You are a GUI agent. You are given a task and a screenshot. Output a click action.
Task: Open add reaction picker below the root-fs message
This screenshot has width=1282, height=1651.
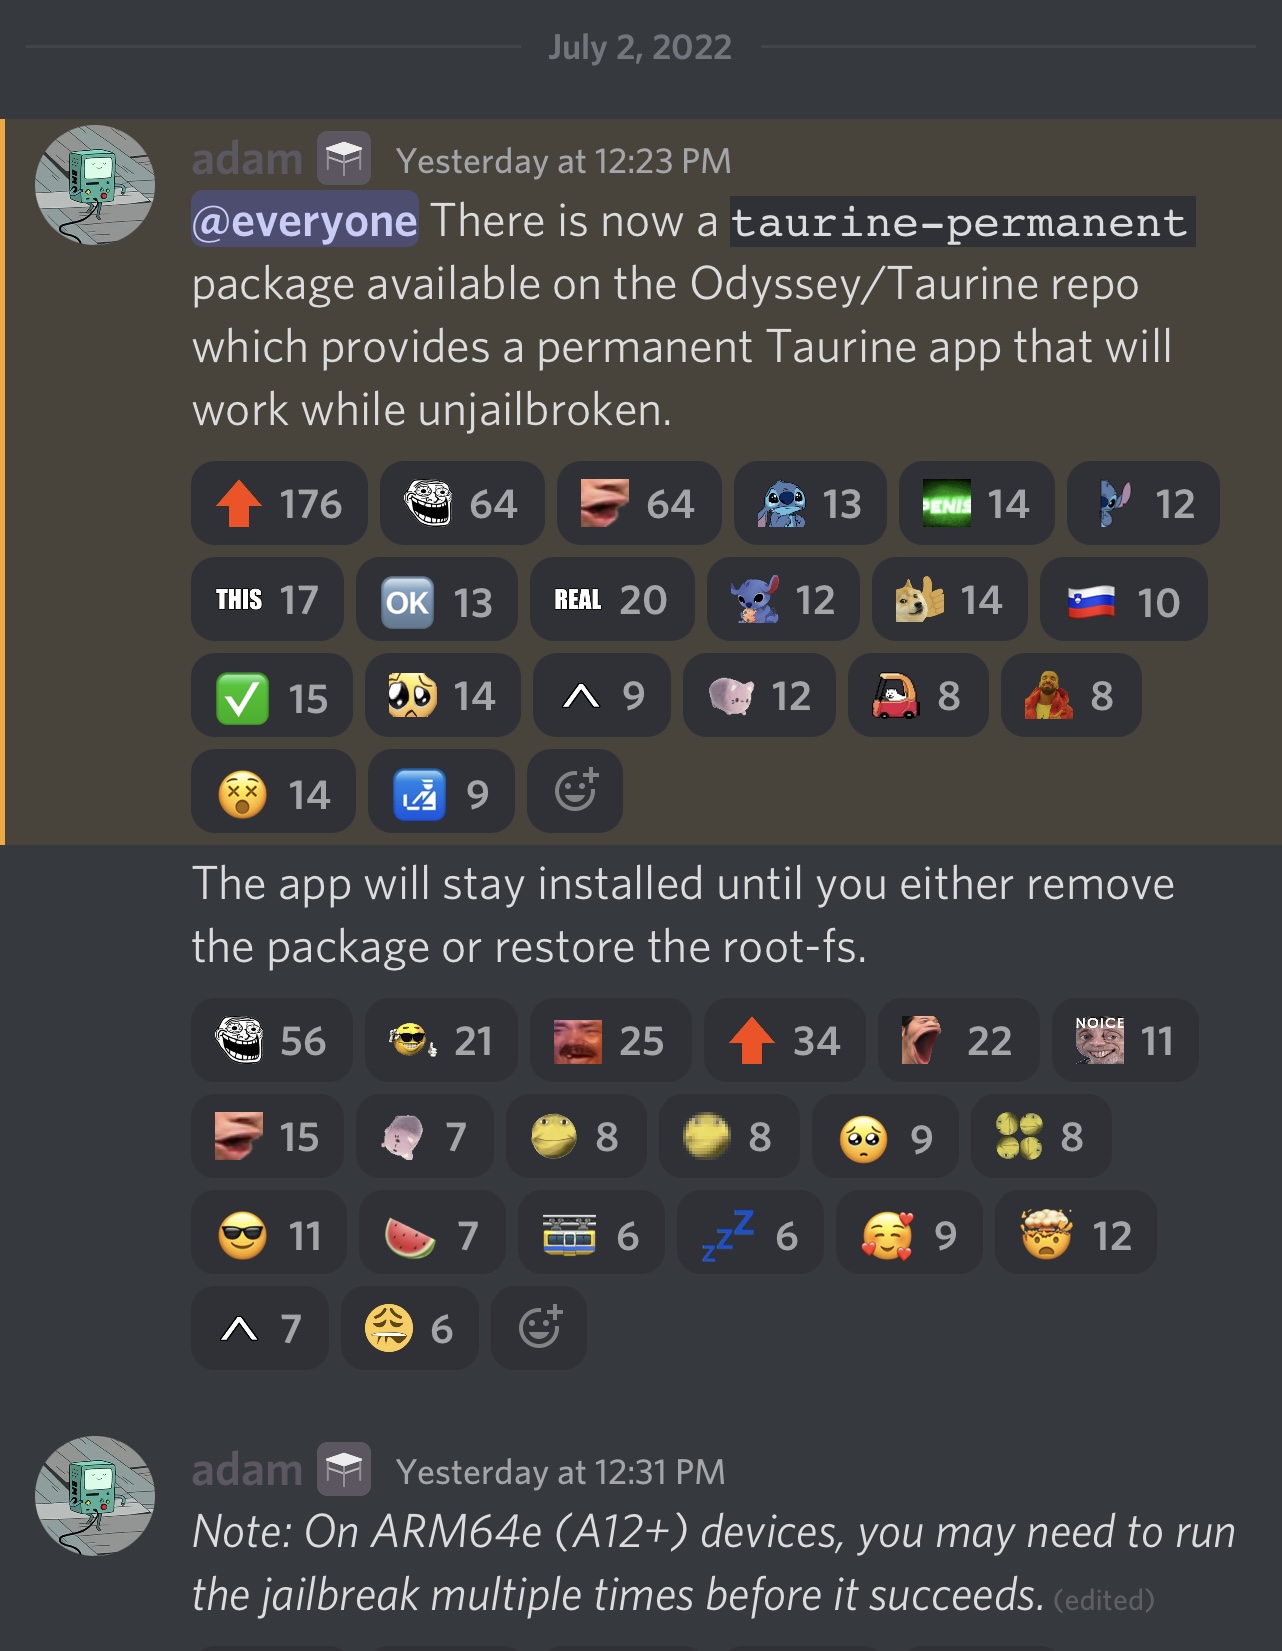(x=539, y=1327)
